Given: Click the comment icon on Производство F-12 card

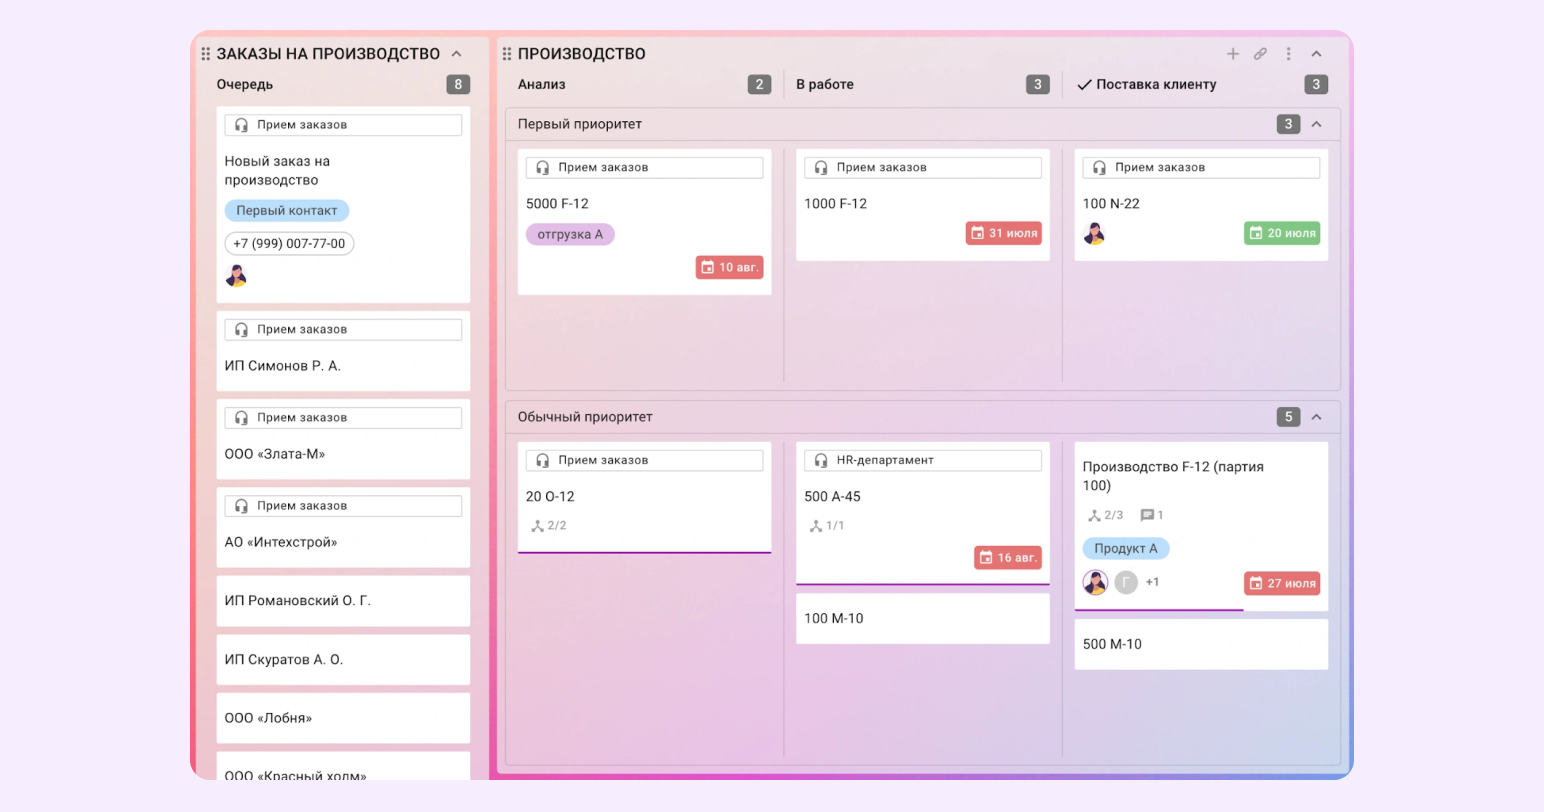Looking at the screenshot, I should (1147, 516).
